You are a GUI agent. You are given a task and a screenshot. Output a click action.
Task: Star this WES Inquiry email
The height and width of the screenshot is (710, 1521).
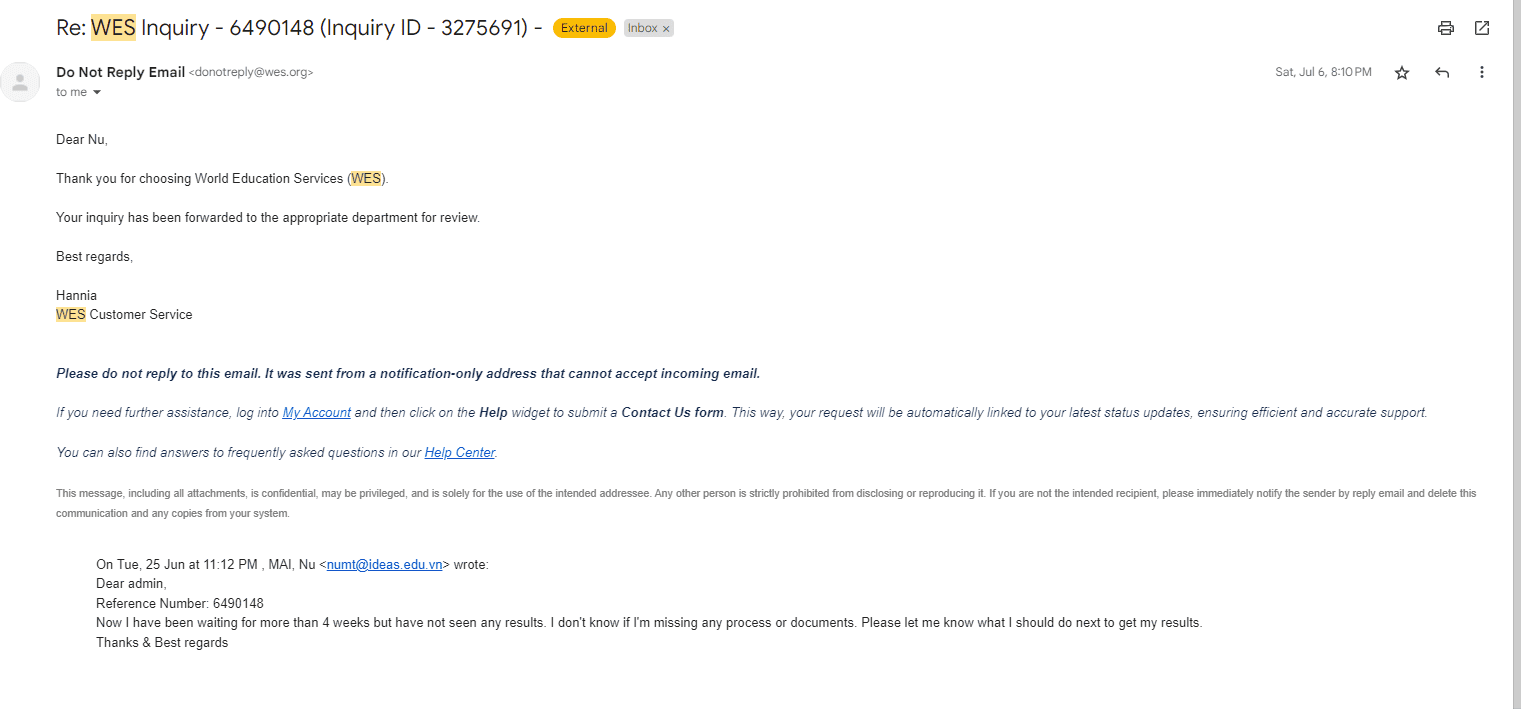click(1402, 72)
